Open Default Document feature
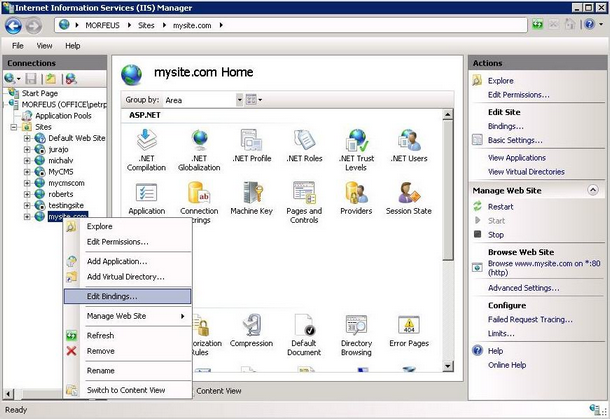610x419 pixels. [304, 335]
